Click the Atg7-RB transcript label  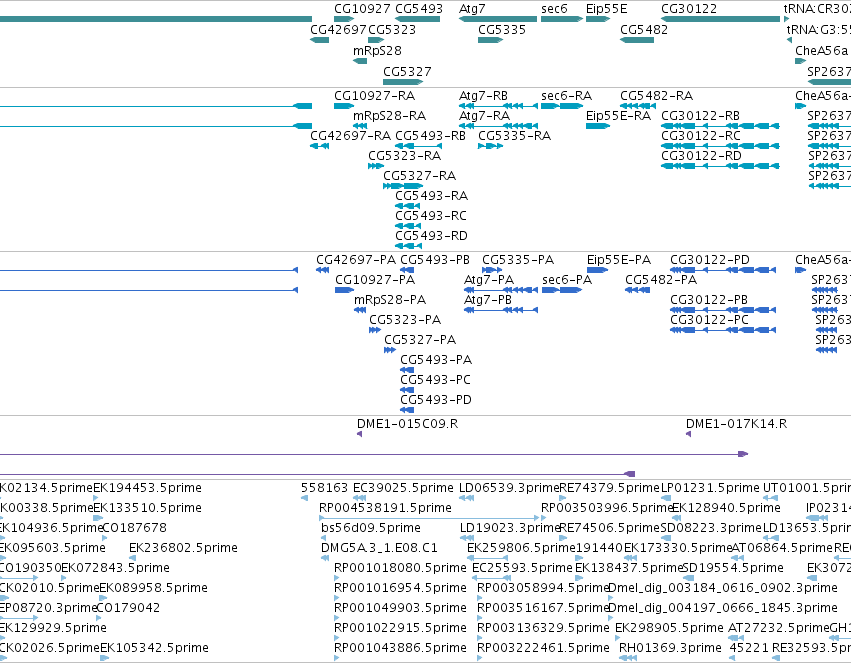click(x=483, y=96)
